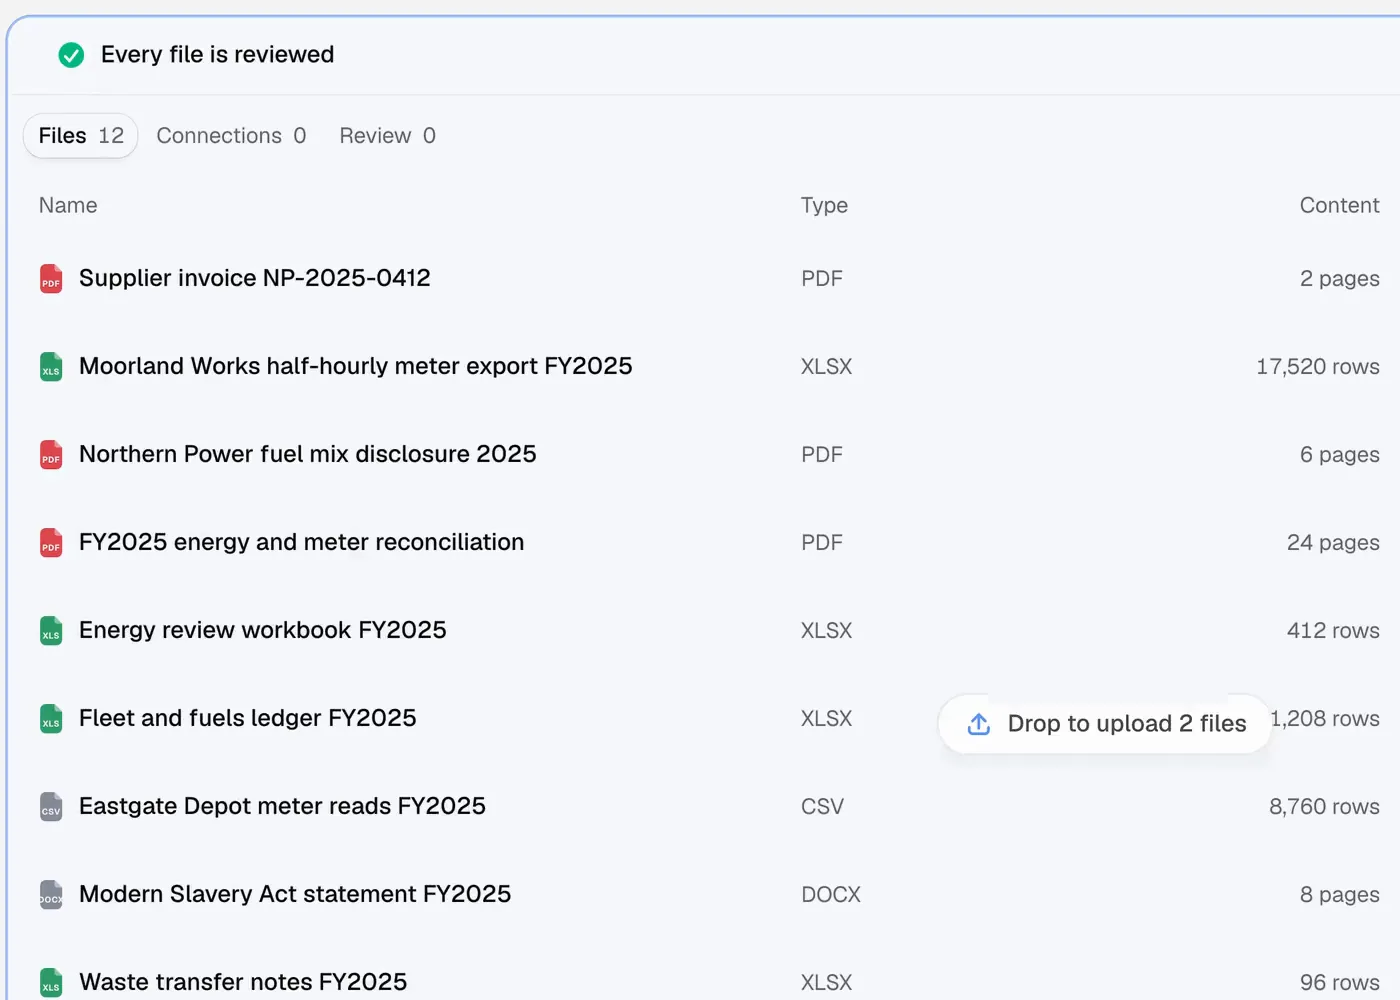Viewport: 1400px width, 1000px height.
Task: Open Energy review workbook FY2025
Action: pos(263,630)
